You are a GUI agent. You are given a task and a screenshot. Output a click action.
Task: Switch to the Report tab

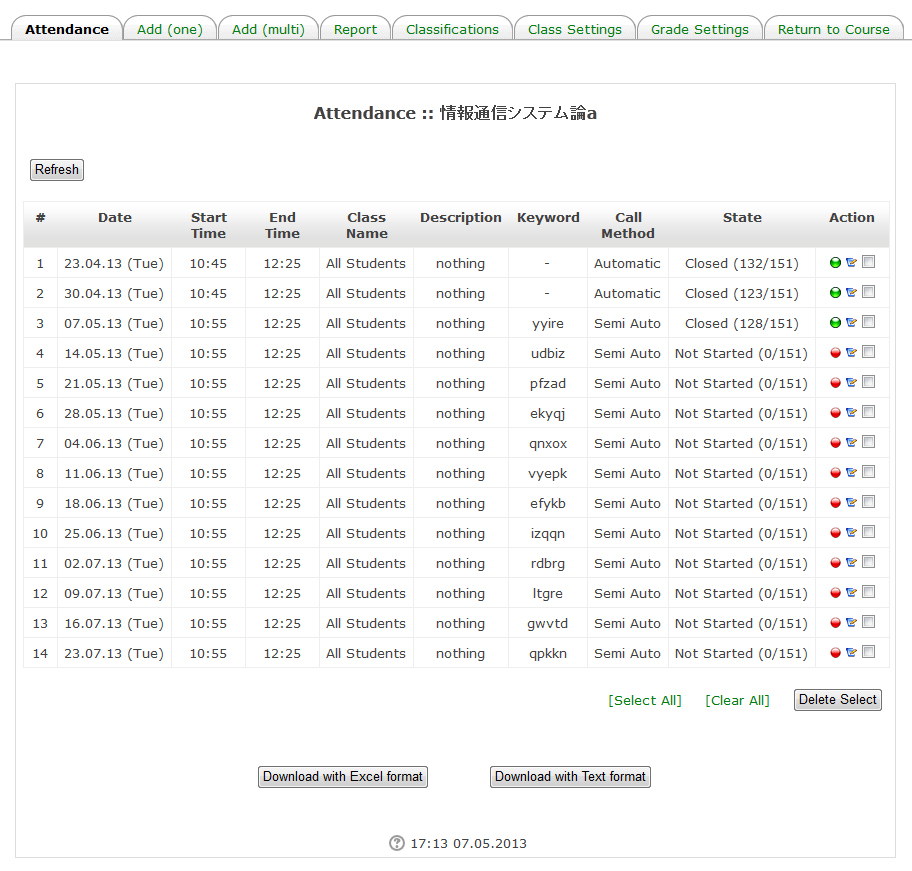[355, 29]
